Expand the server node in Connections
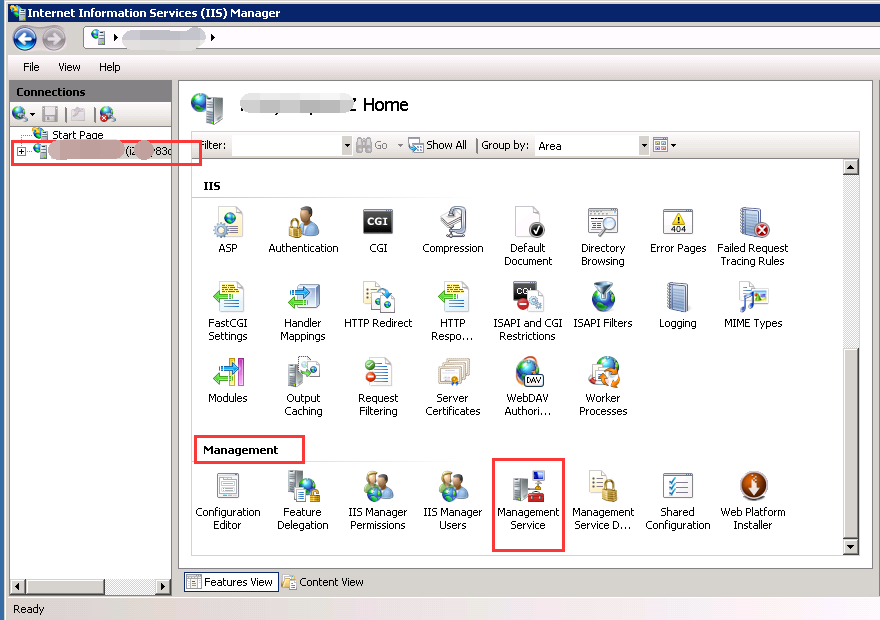 (x=21, y=151)
